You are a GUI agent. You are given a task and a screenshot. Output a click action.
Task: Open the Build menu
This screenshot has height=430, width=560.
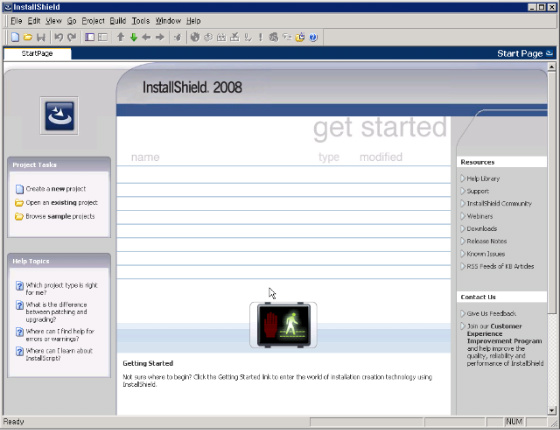(x=118, y=21)
